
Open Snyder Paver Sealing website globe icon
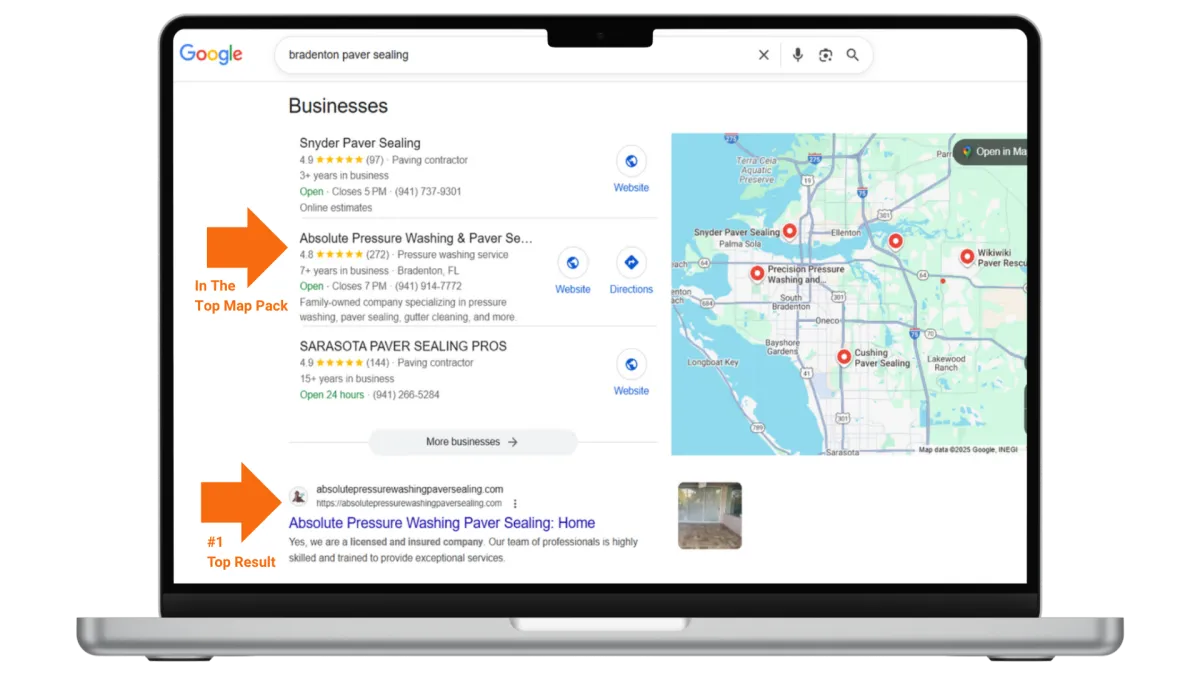click(x=631, y=161)
